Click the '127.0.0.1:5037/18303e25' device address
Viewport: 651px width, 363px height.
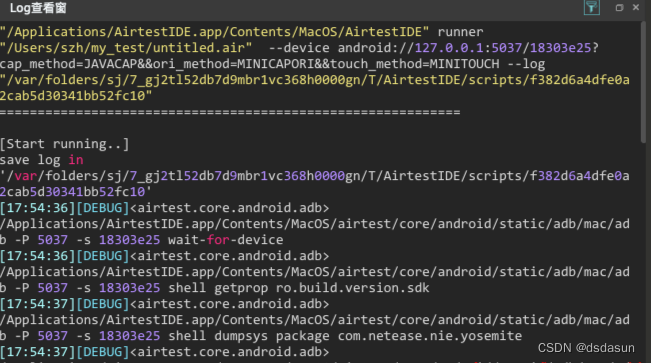[503, 48]
